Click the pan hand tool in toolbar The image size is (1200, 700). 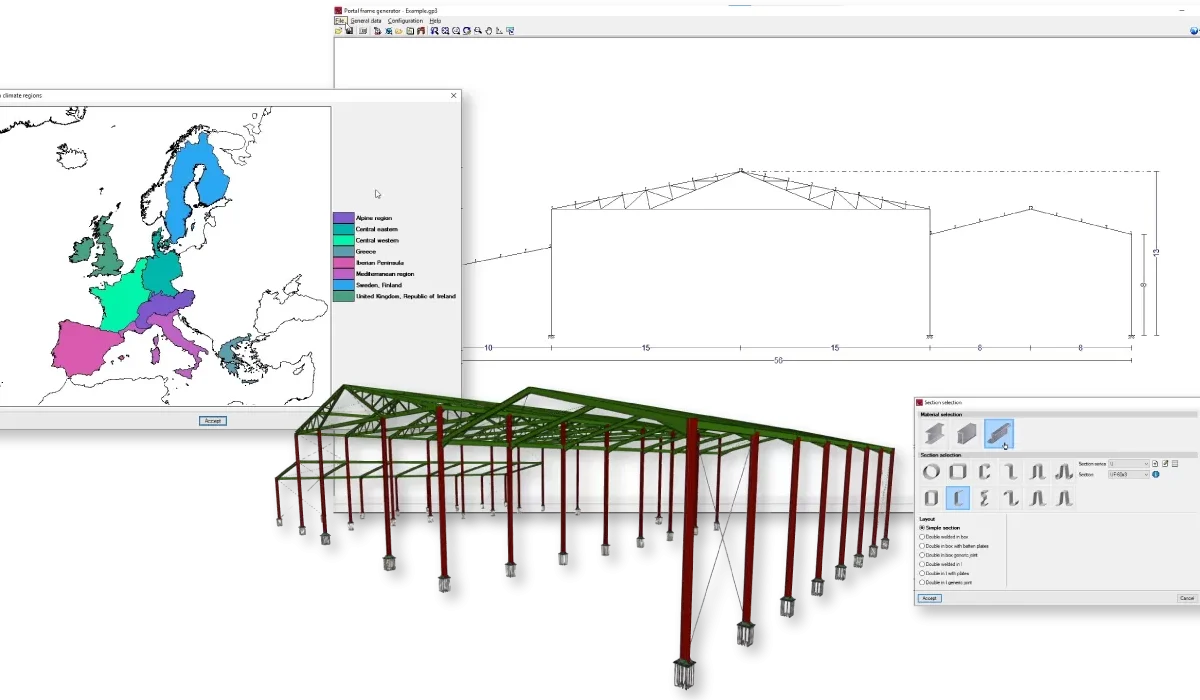pos(488,31)
